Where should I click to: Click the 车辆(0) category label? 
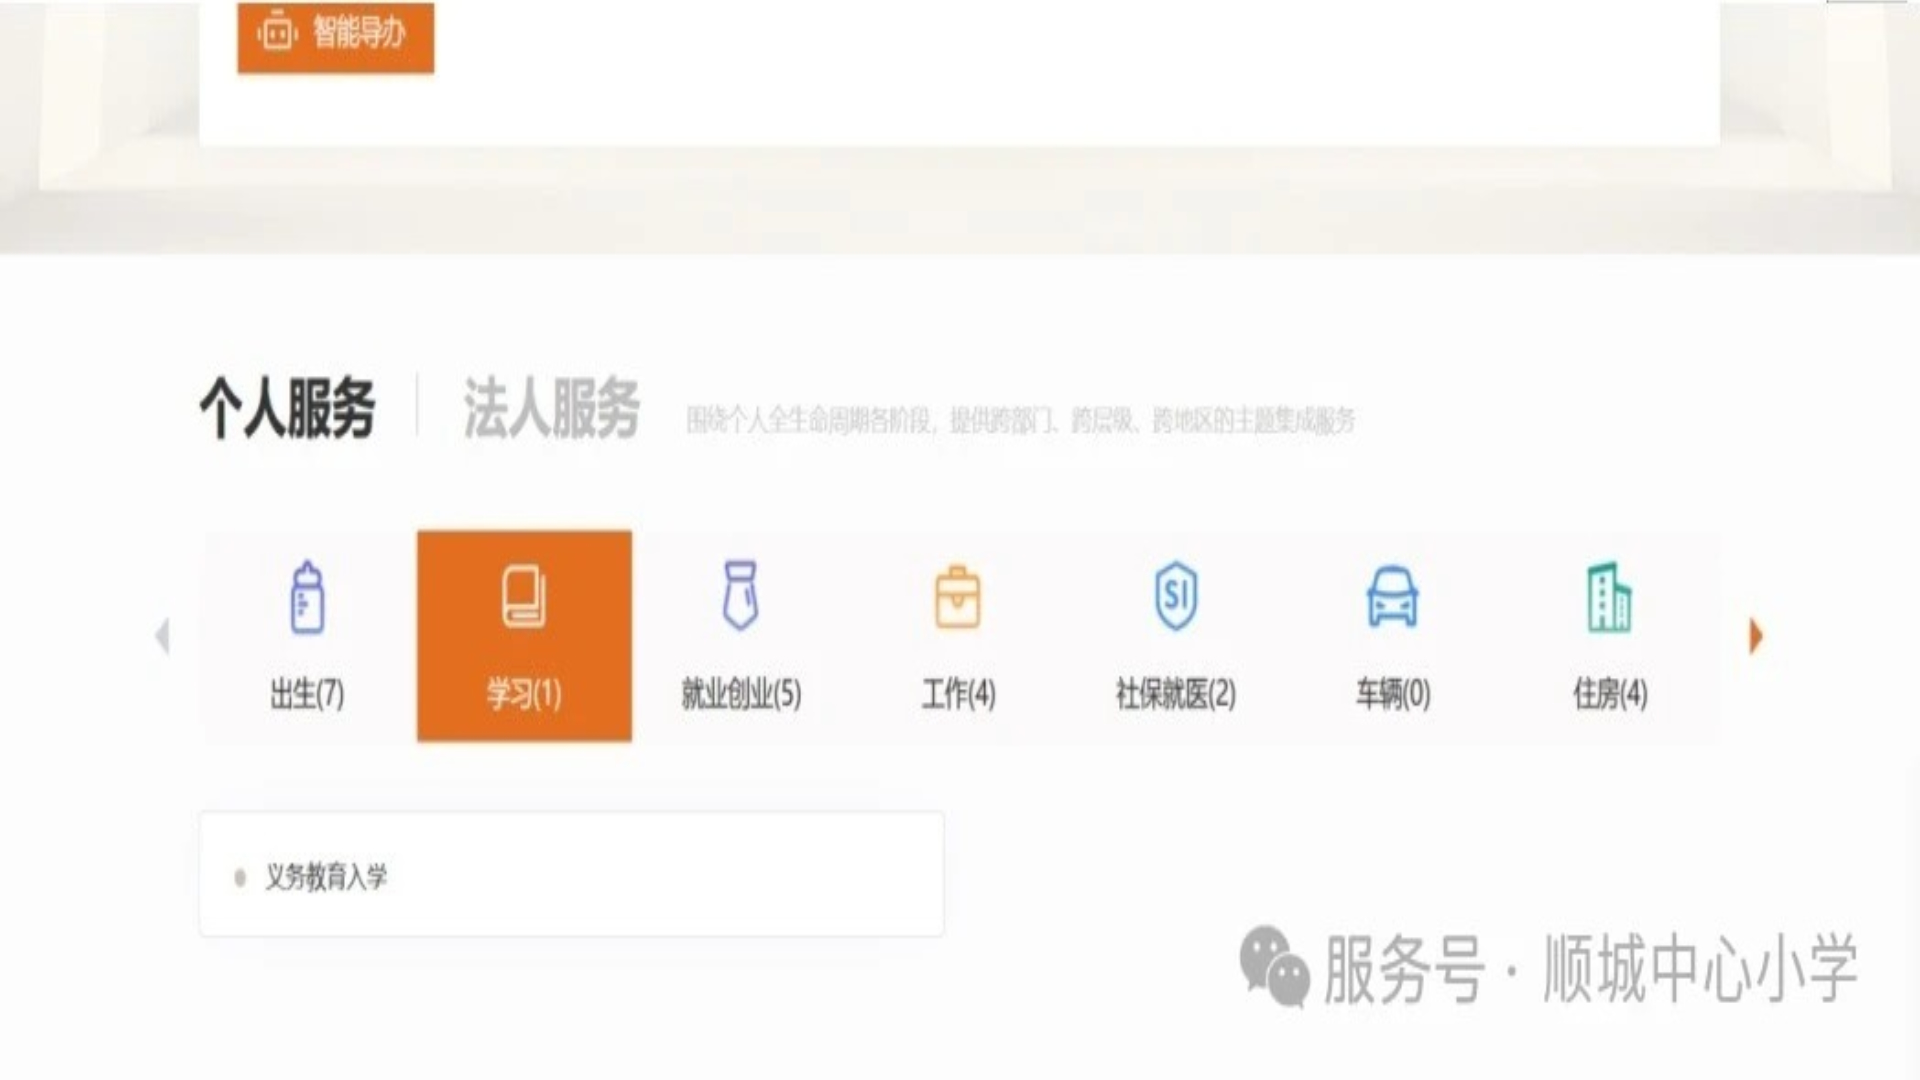(1392, 693)
